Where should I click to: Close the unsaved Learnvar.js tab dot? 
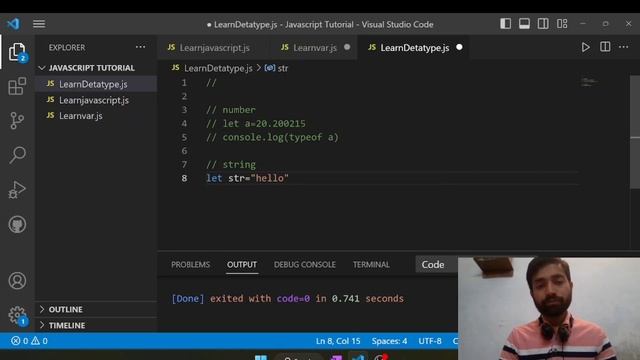click(347, 47)
